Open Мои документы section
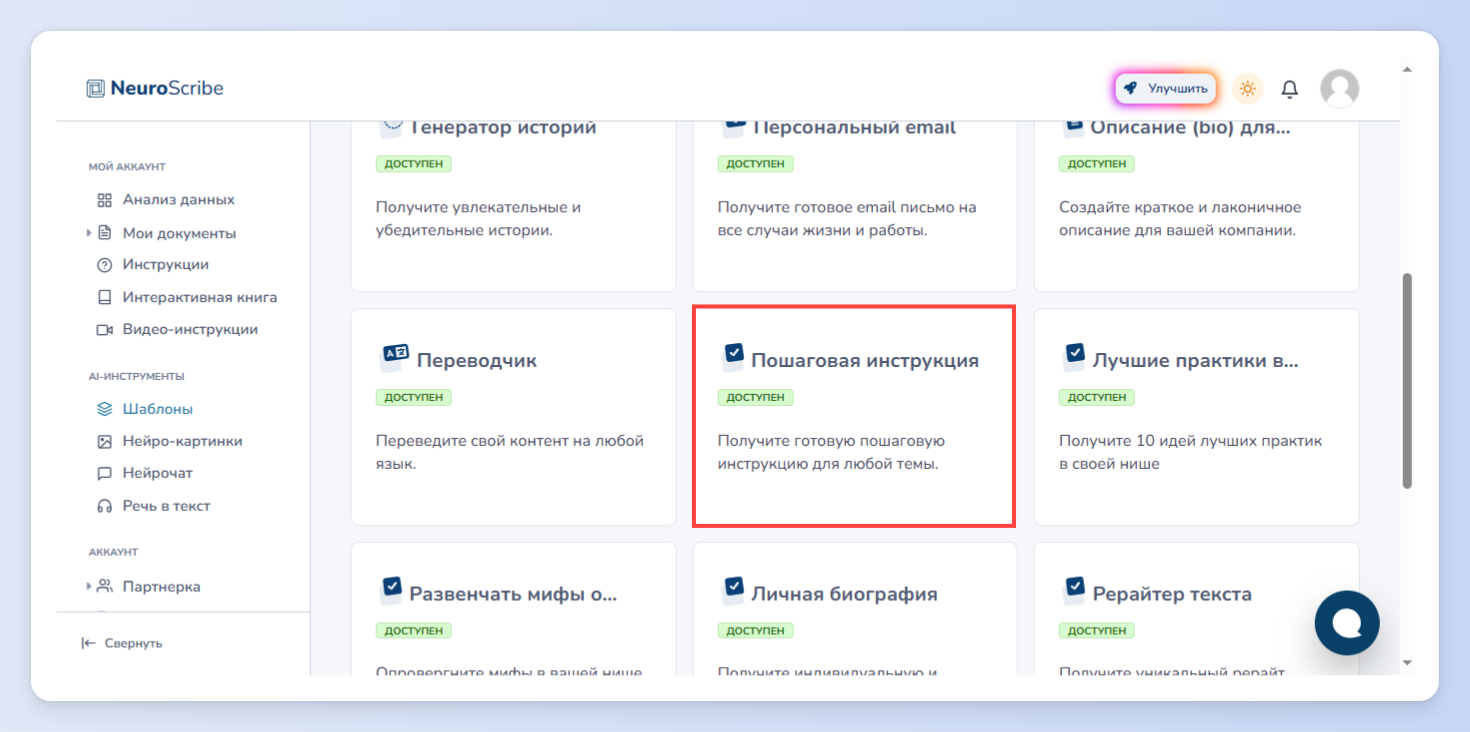 pyautogui.click(x=179, y=233)
